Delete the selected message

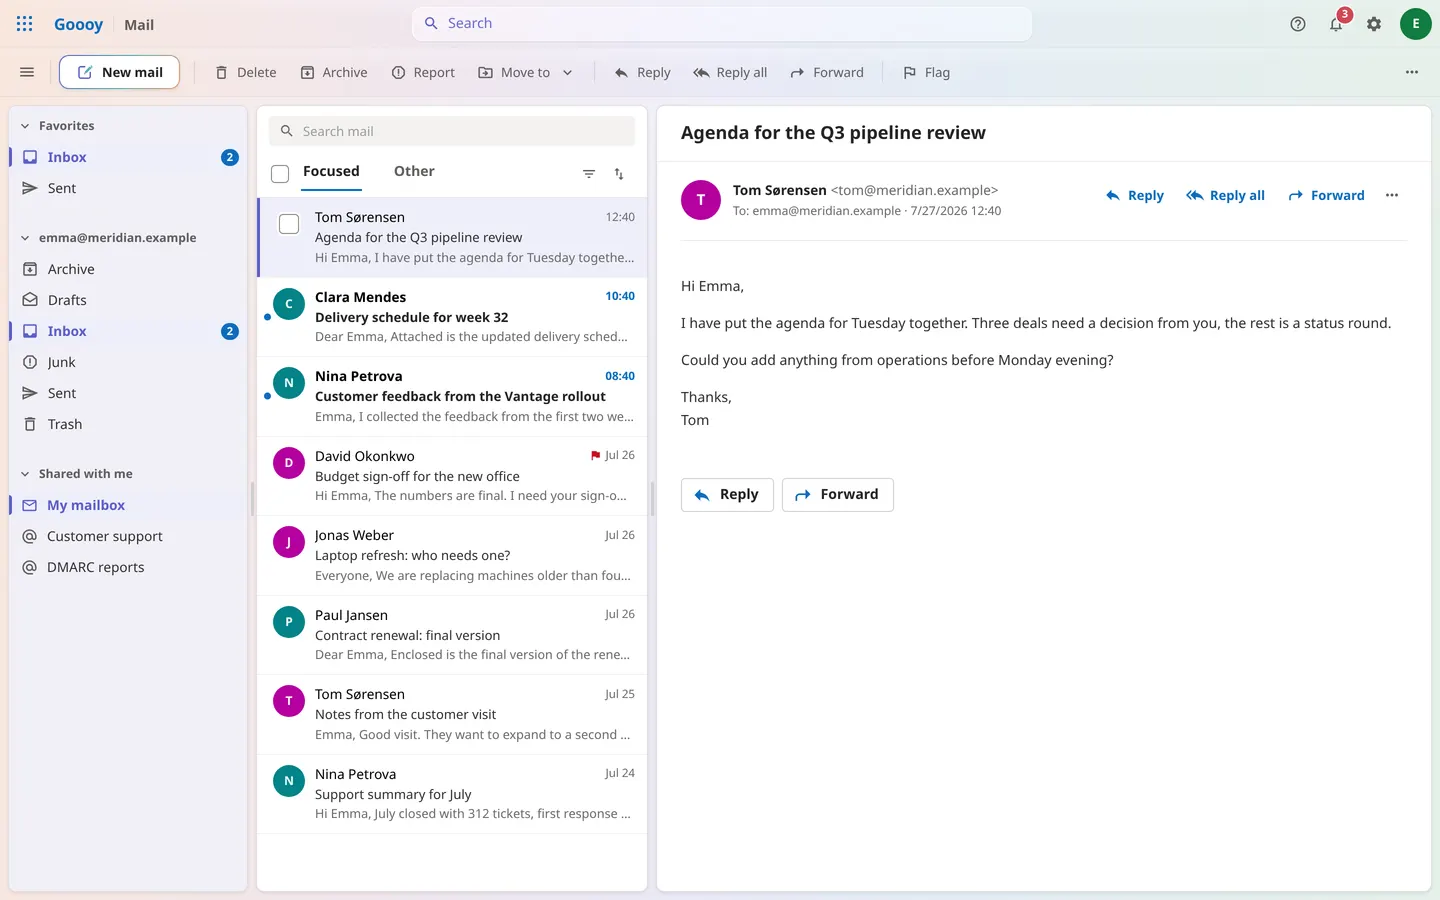246,72
